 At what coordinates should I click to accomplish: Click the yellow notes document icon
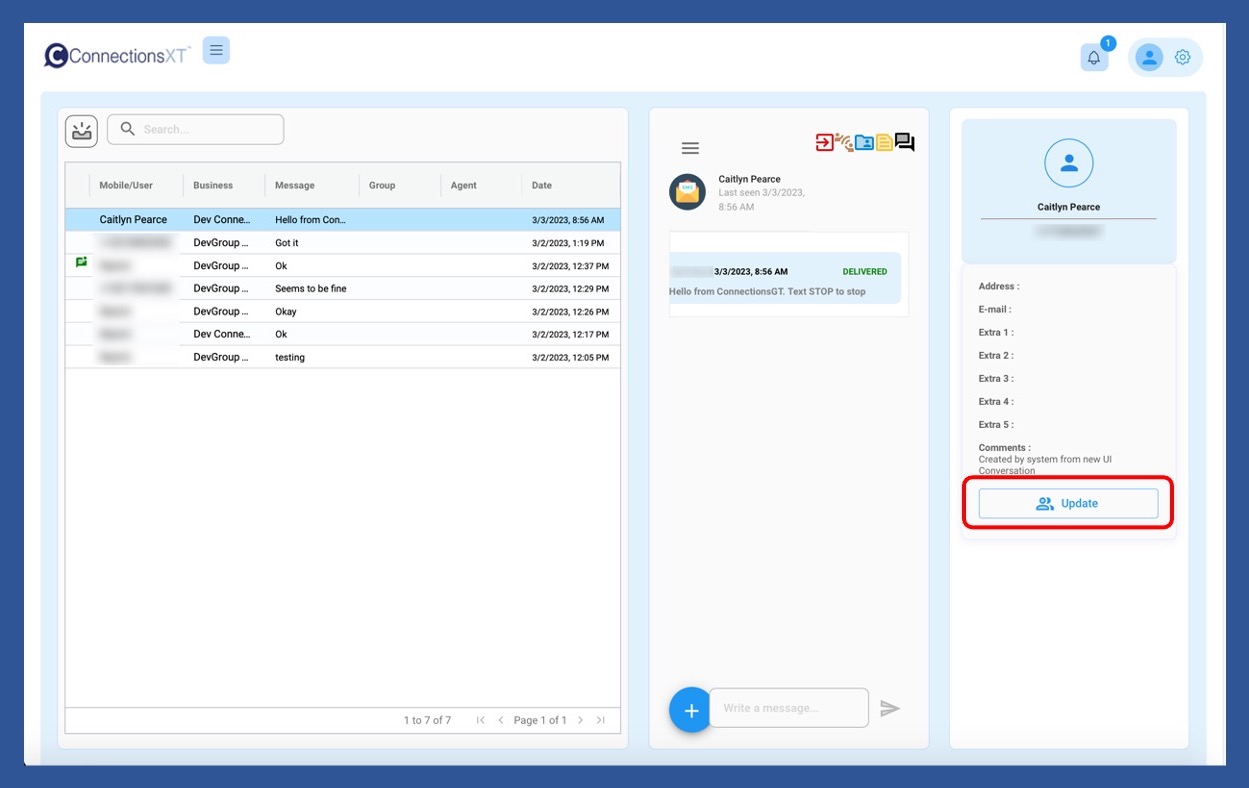click(x=884, y=143)
